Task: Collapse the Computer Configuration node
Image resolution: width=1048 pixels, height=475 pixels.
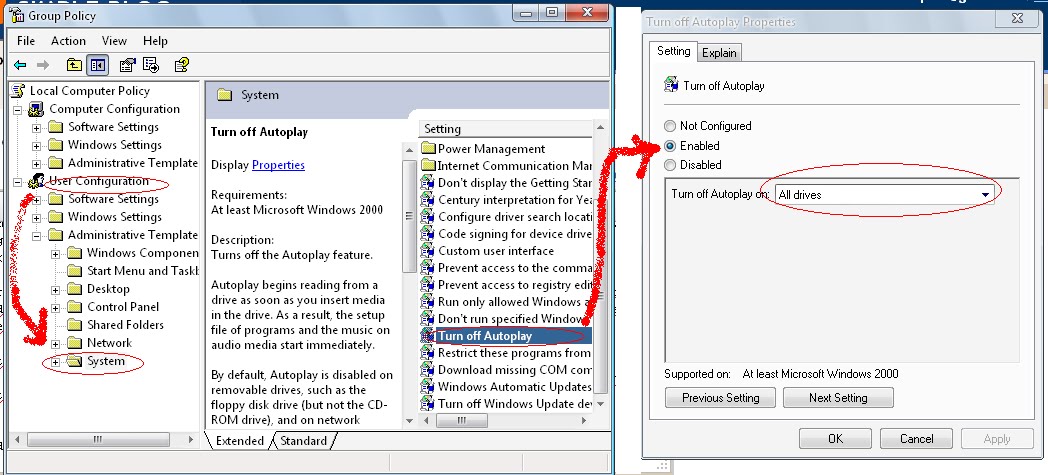Action: pos(18,110)
